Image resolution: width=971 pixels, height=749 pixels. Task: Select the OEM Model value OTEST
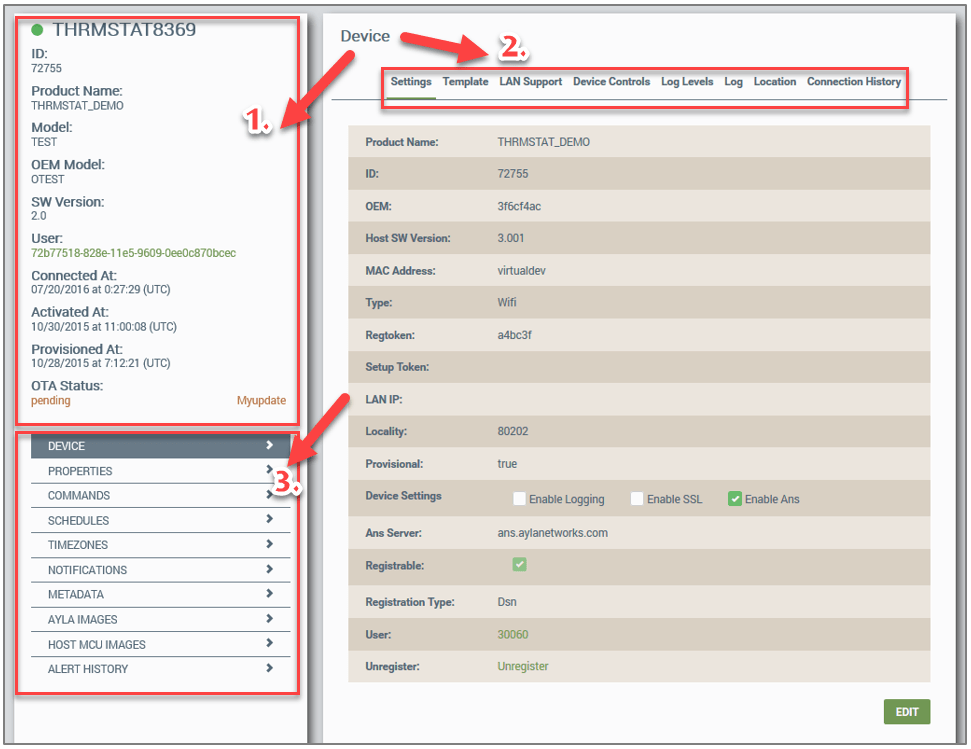click(48, 180)
